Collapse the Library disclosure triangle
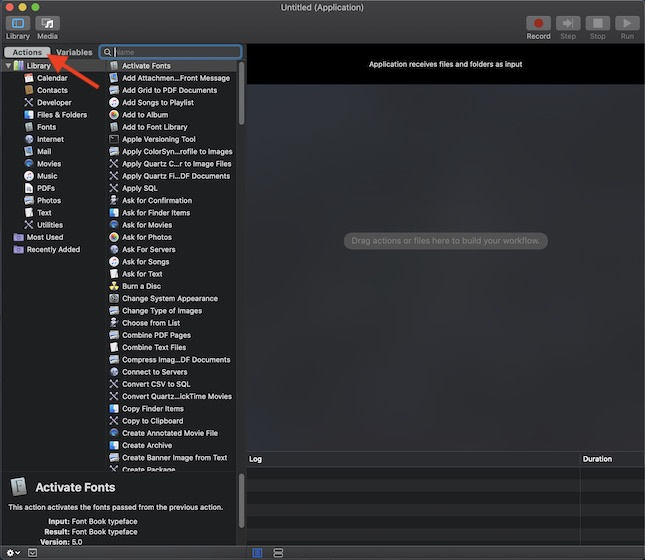This screenshot has height=560, width=645. (x=8, y=66)
